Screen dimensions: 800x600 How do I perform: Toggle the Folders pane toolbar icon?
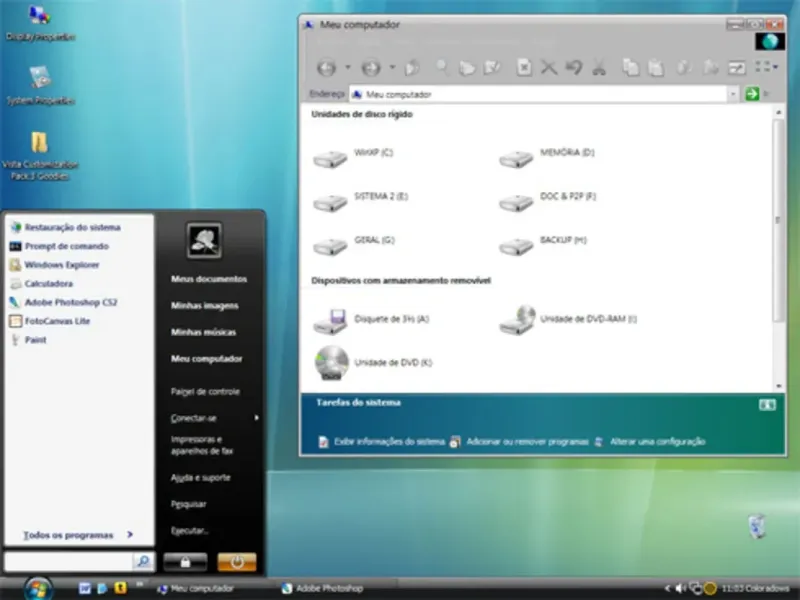click(x=467, y=67)
